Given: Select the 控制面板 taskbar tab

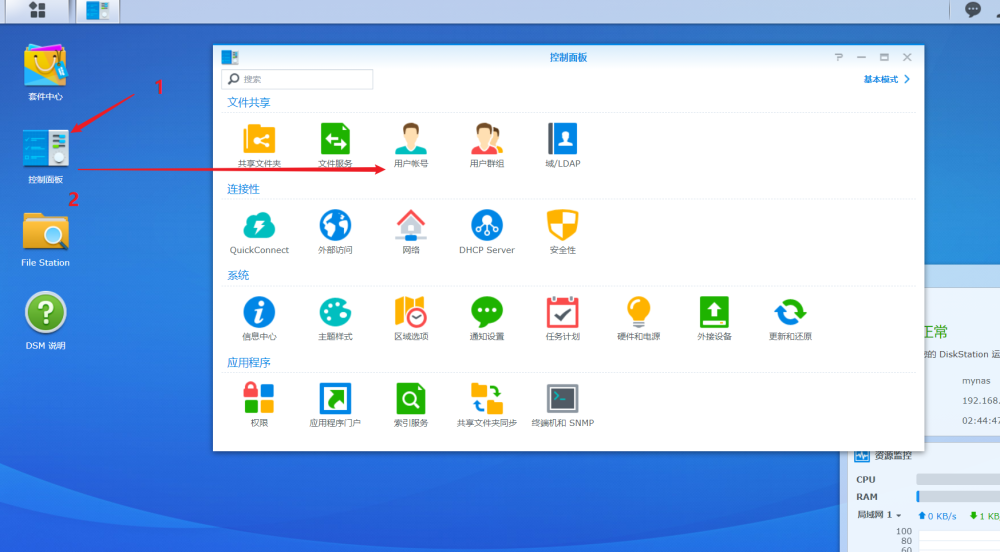Looking at the screenshot, I should click(98, 10).
